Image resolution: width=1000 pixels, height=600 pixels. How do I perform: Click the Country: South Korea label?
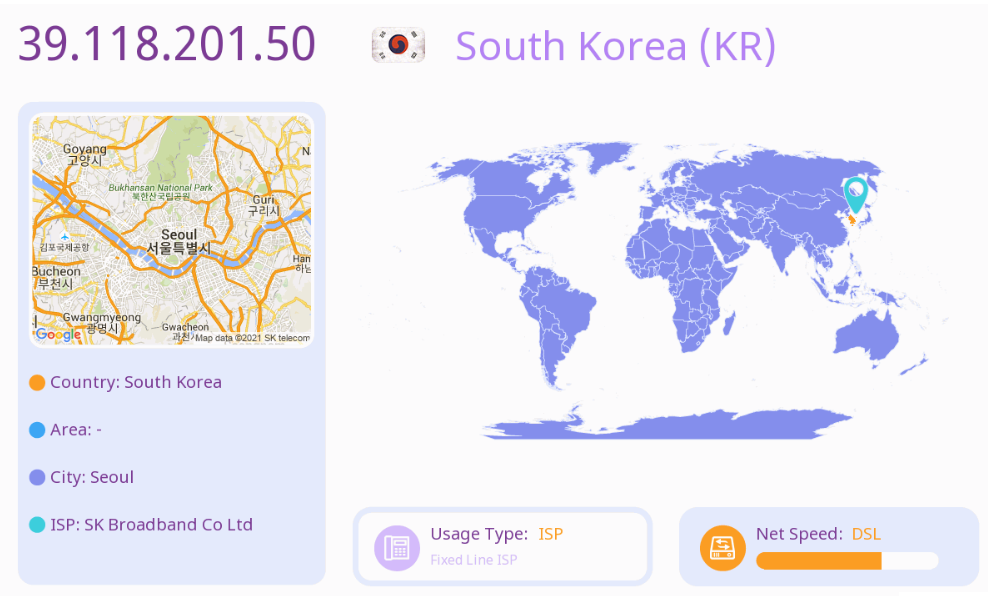136,382
